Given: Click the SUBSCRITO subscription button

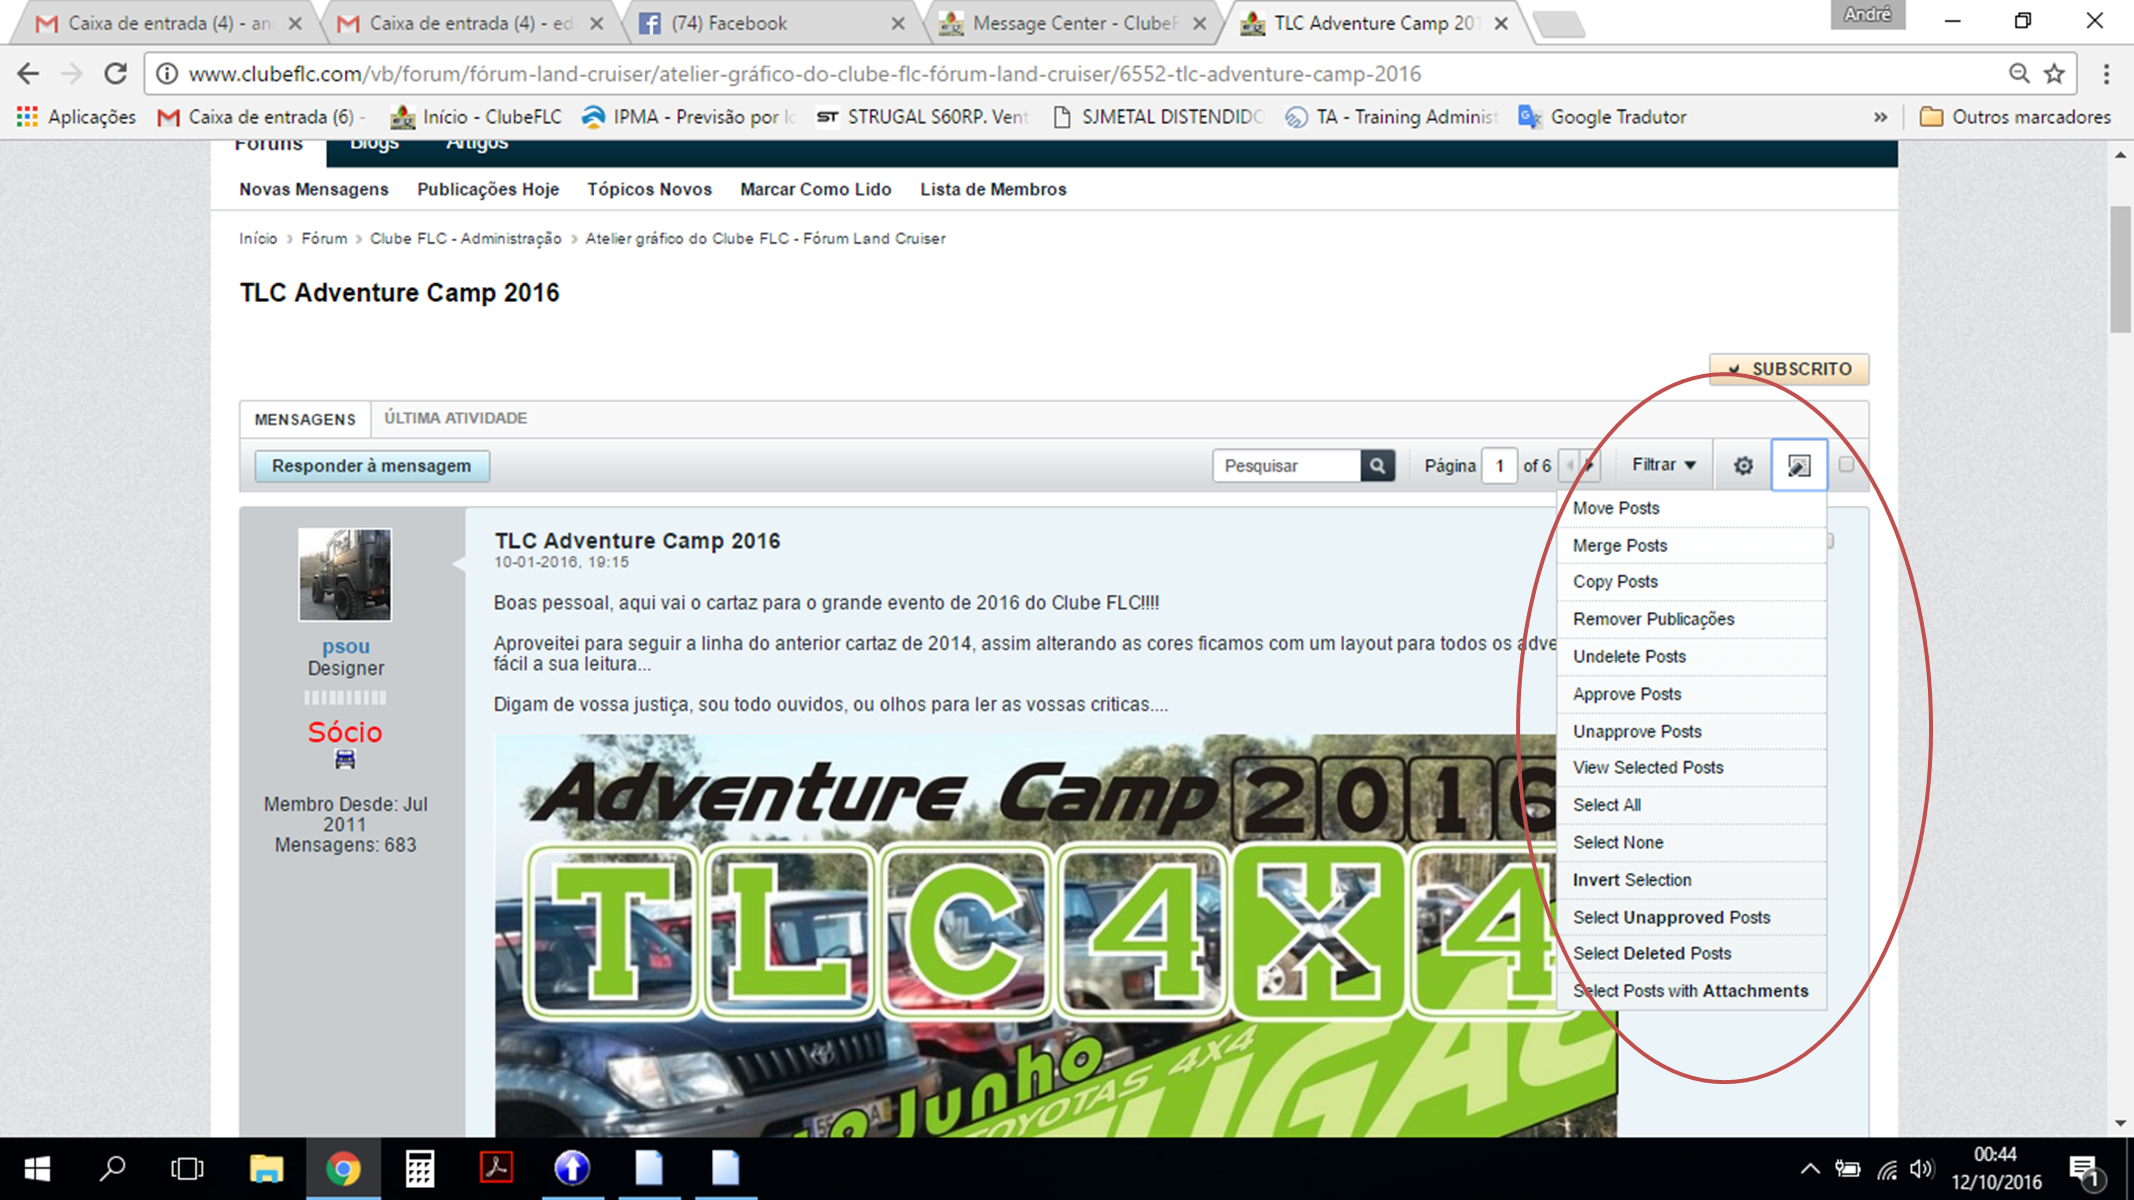Looking at the screenshot, I should tap(1789, 369).
